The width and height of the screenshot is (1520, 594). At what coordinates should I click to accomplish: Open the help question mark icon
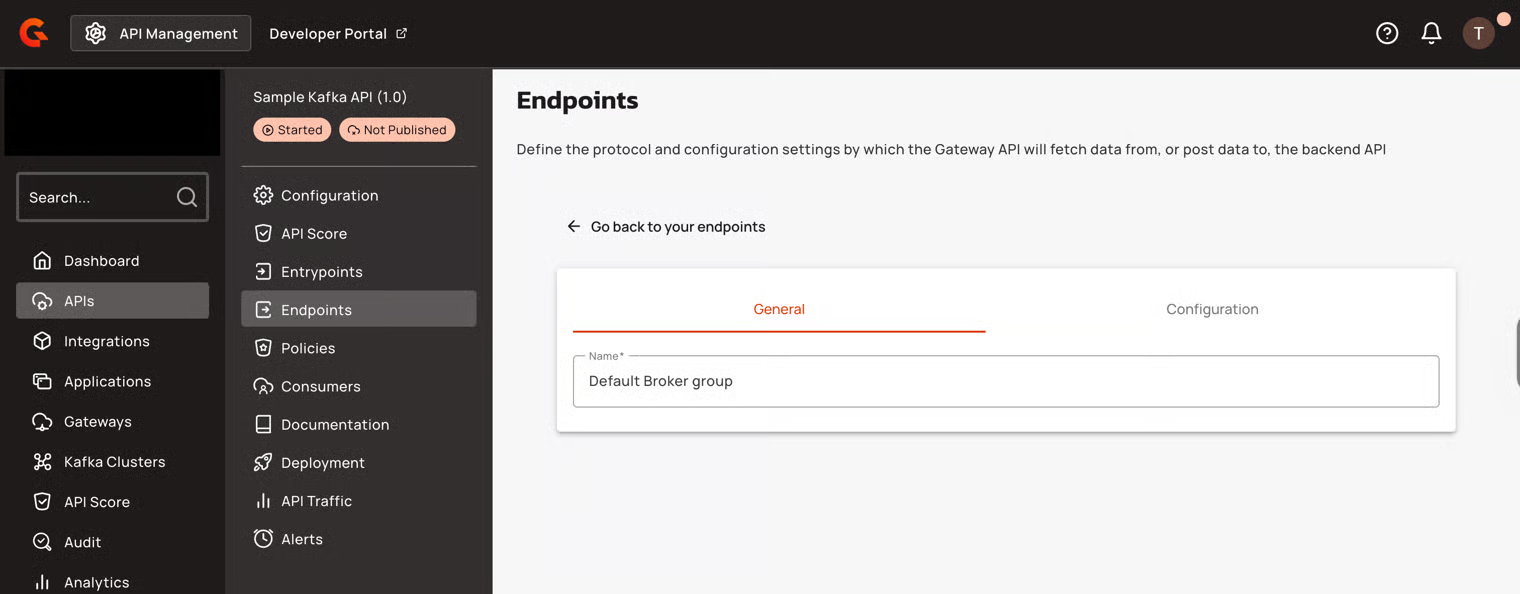click(x=1386, y=33)
